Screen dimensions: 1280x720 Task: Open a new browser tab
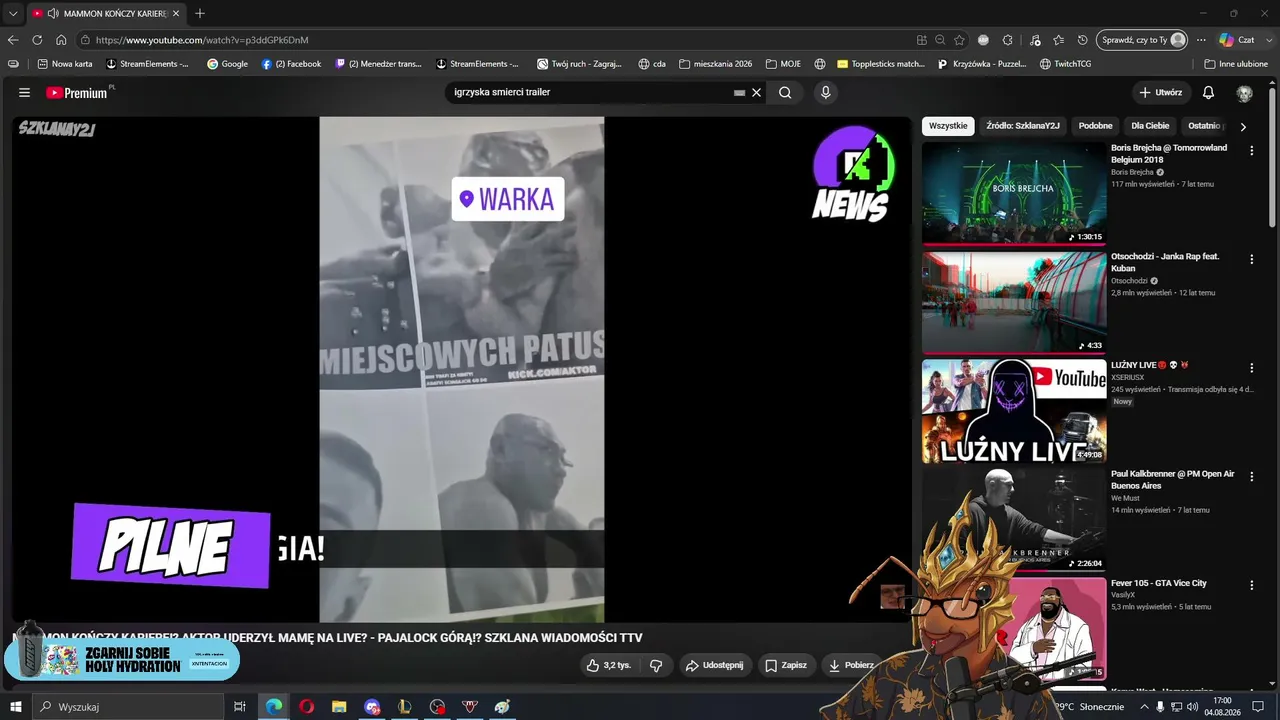click(200, 13)
